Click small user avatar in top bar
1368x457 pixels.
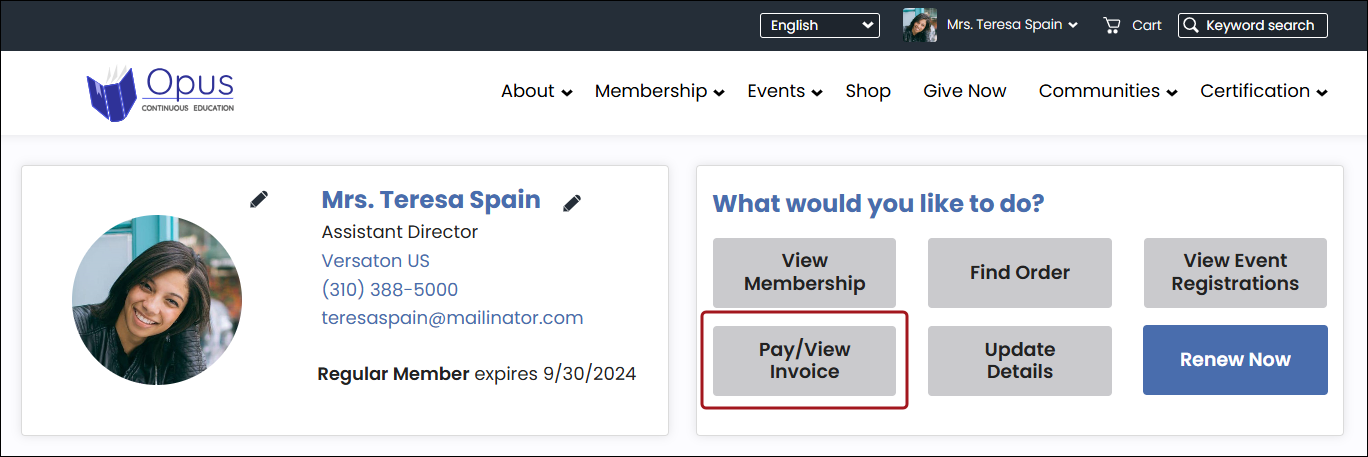919,26
